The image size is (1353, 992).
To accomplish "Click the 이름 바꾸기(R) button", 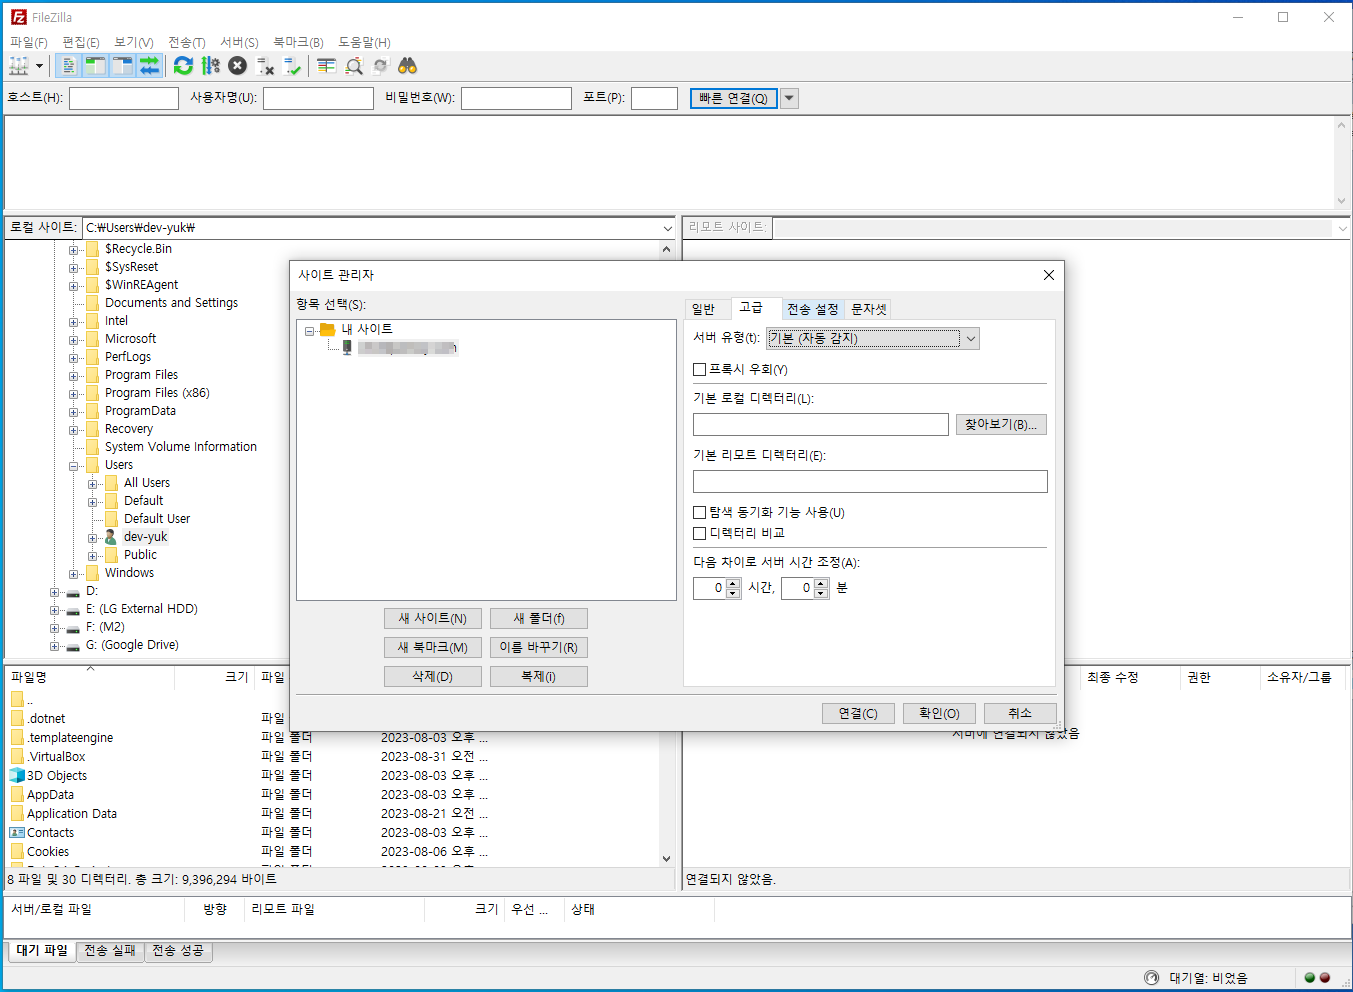I will pos(539,647).
